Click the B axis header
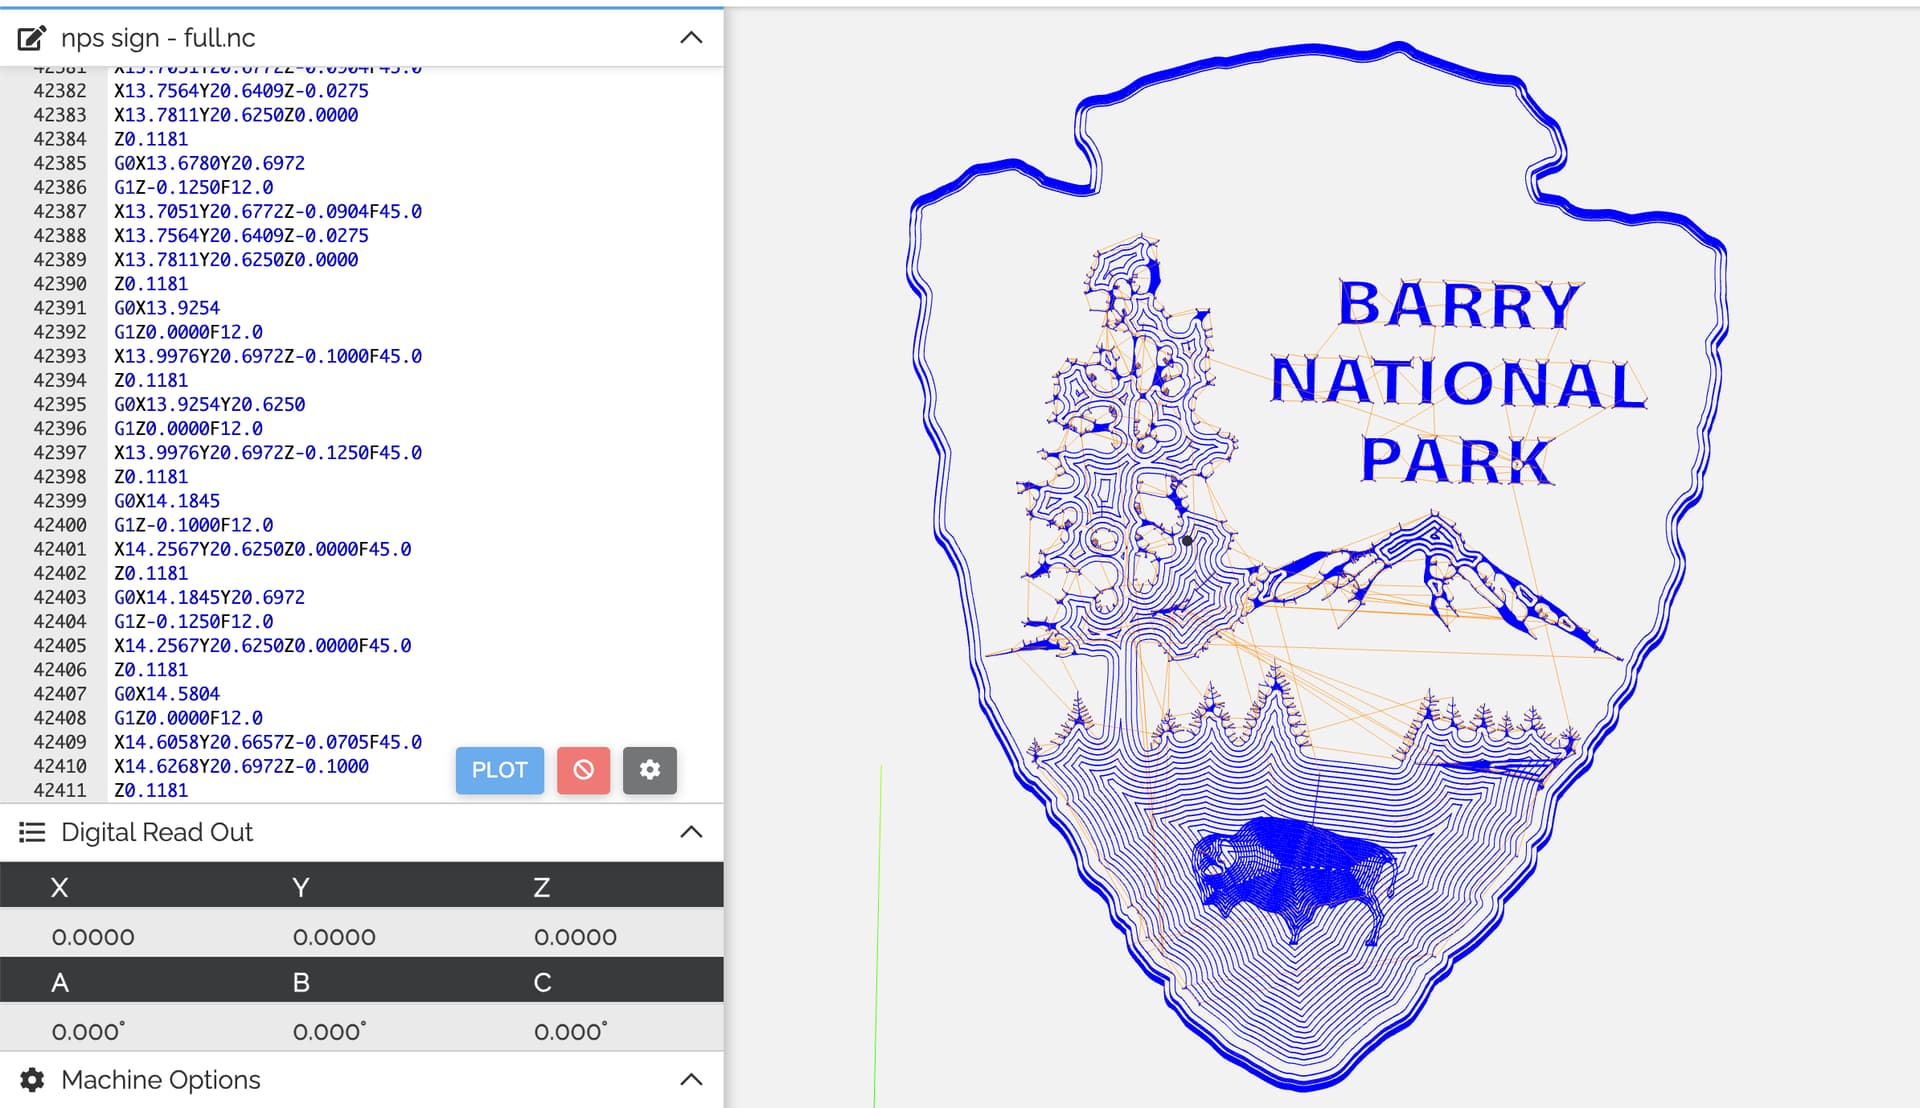 click(301, 982)
